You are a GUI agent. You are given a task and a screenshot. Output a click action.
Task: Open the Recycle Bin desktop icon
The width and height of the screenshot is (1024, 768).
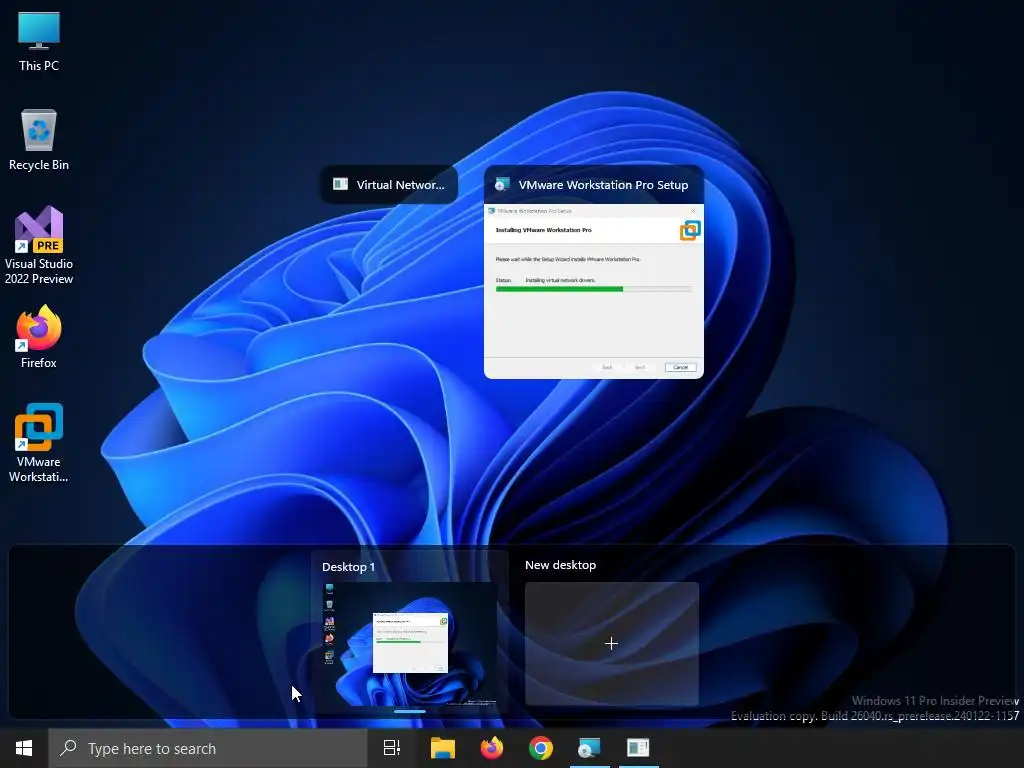coord(39,140)
